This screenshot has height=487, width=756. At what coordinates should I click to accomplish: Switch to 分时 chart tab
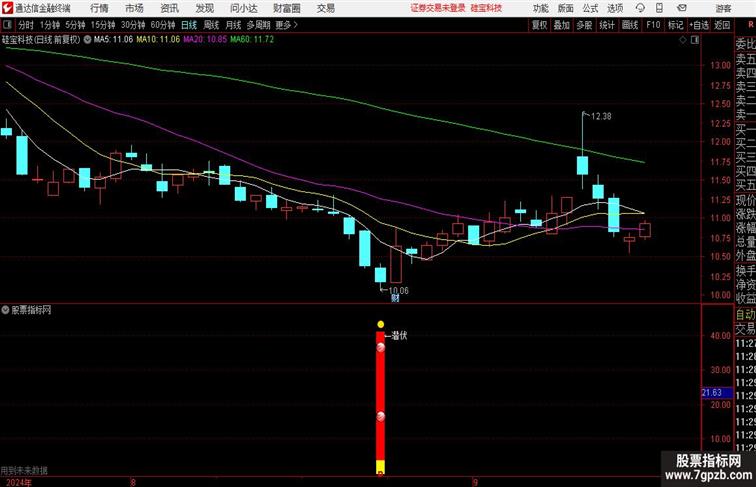click(26, 25)
